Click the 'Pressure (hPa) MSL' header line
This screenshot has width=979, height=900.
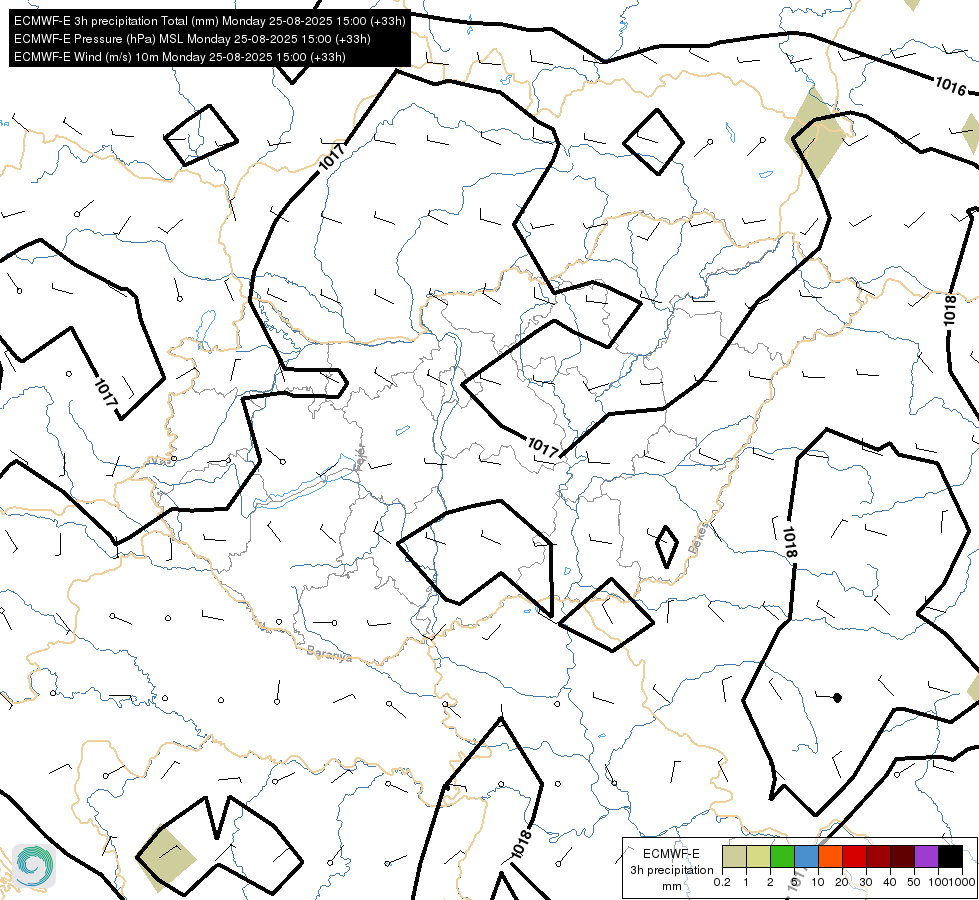(x=192, y=39)
